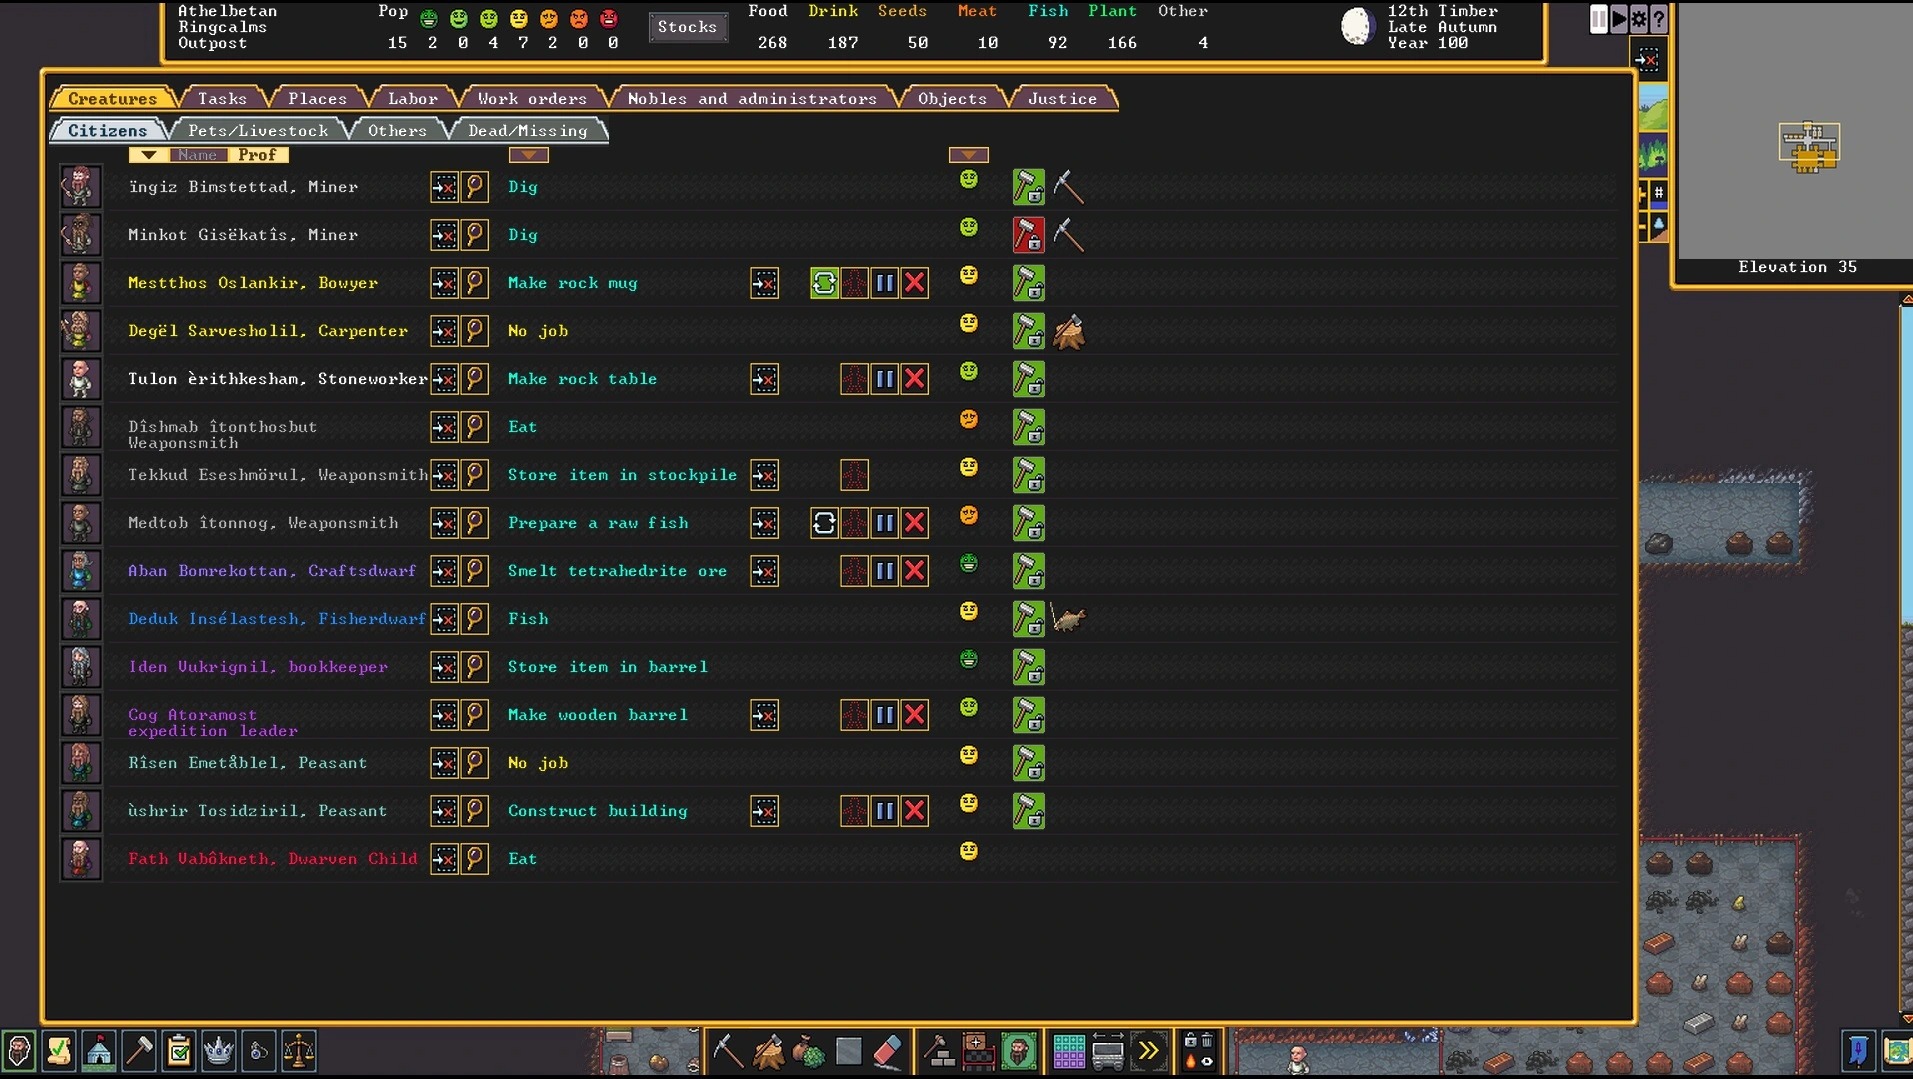Select citizen Fath Vabôkneth, Dwarven Child
Screen dimensions: 1913x1079
point(273,859)
